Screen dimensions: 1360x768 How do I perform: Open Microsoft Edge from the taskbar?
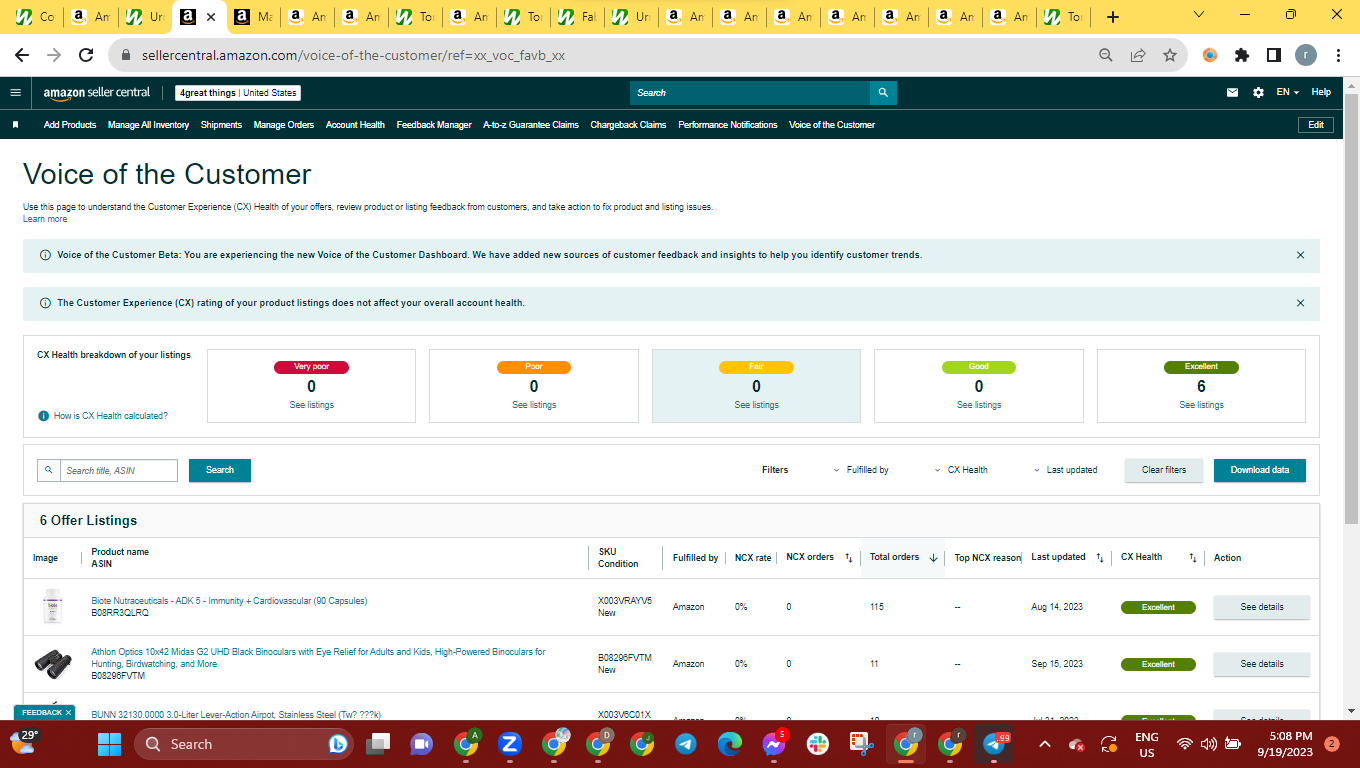click(729, 744)
